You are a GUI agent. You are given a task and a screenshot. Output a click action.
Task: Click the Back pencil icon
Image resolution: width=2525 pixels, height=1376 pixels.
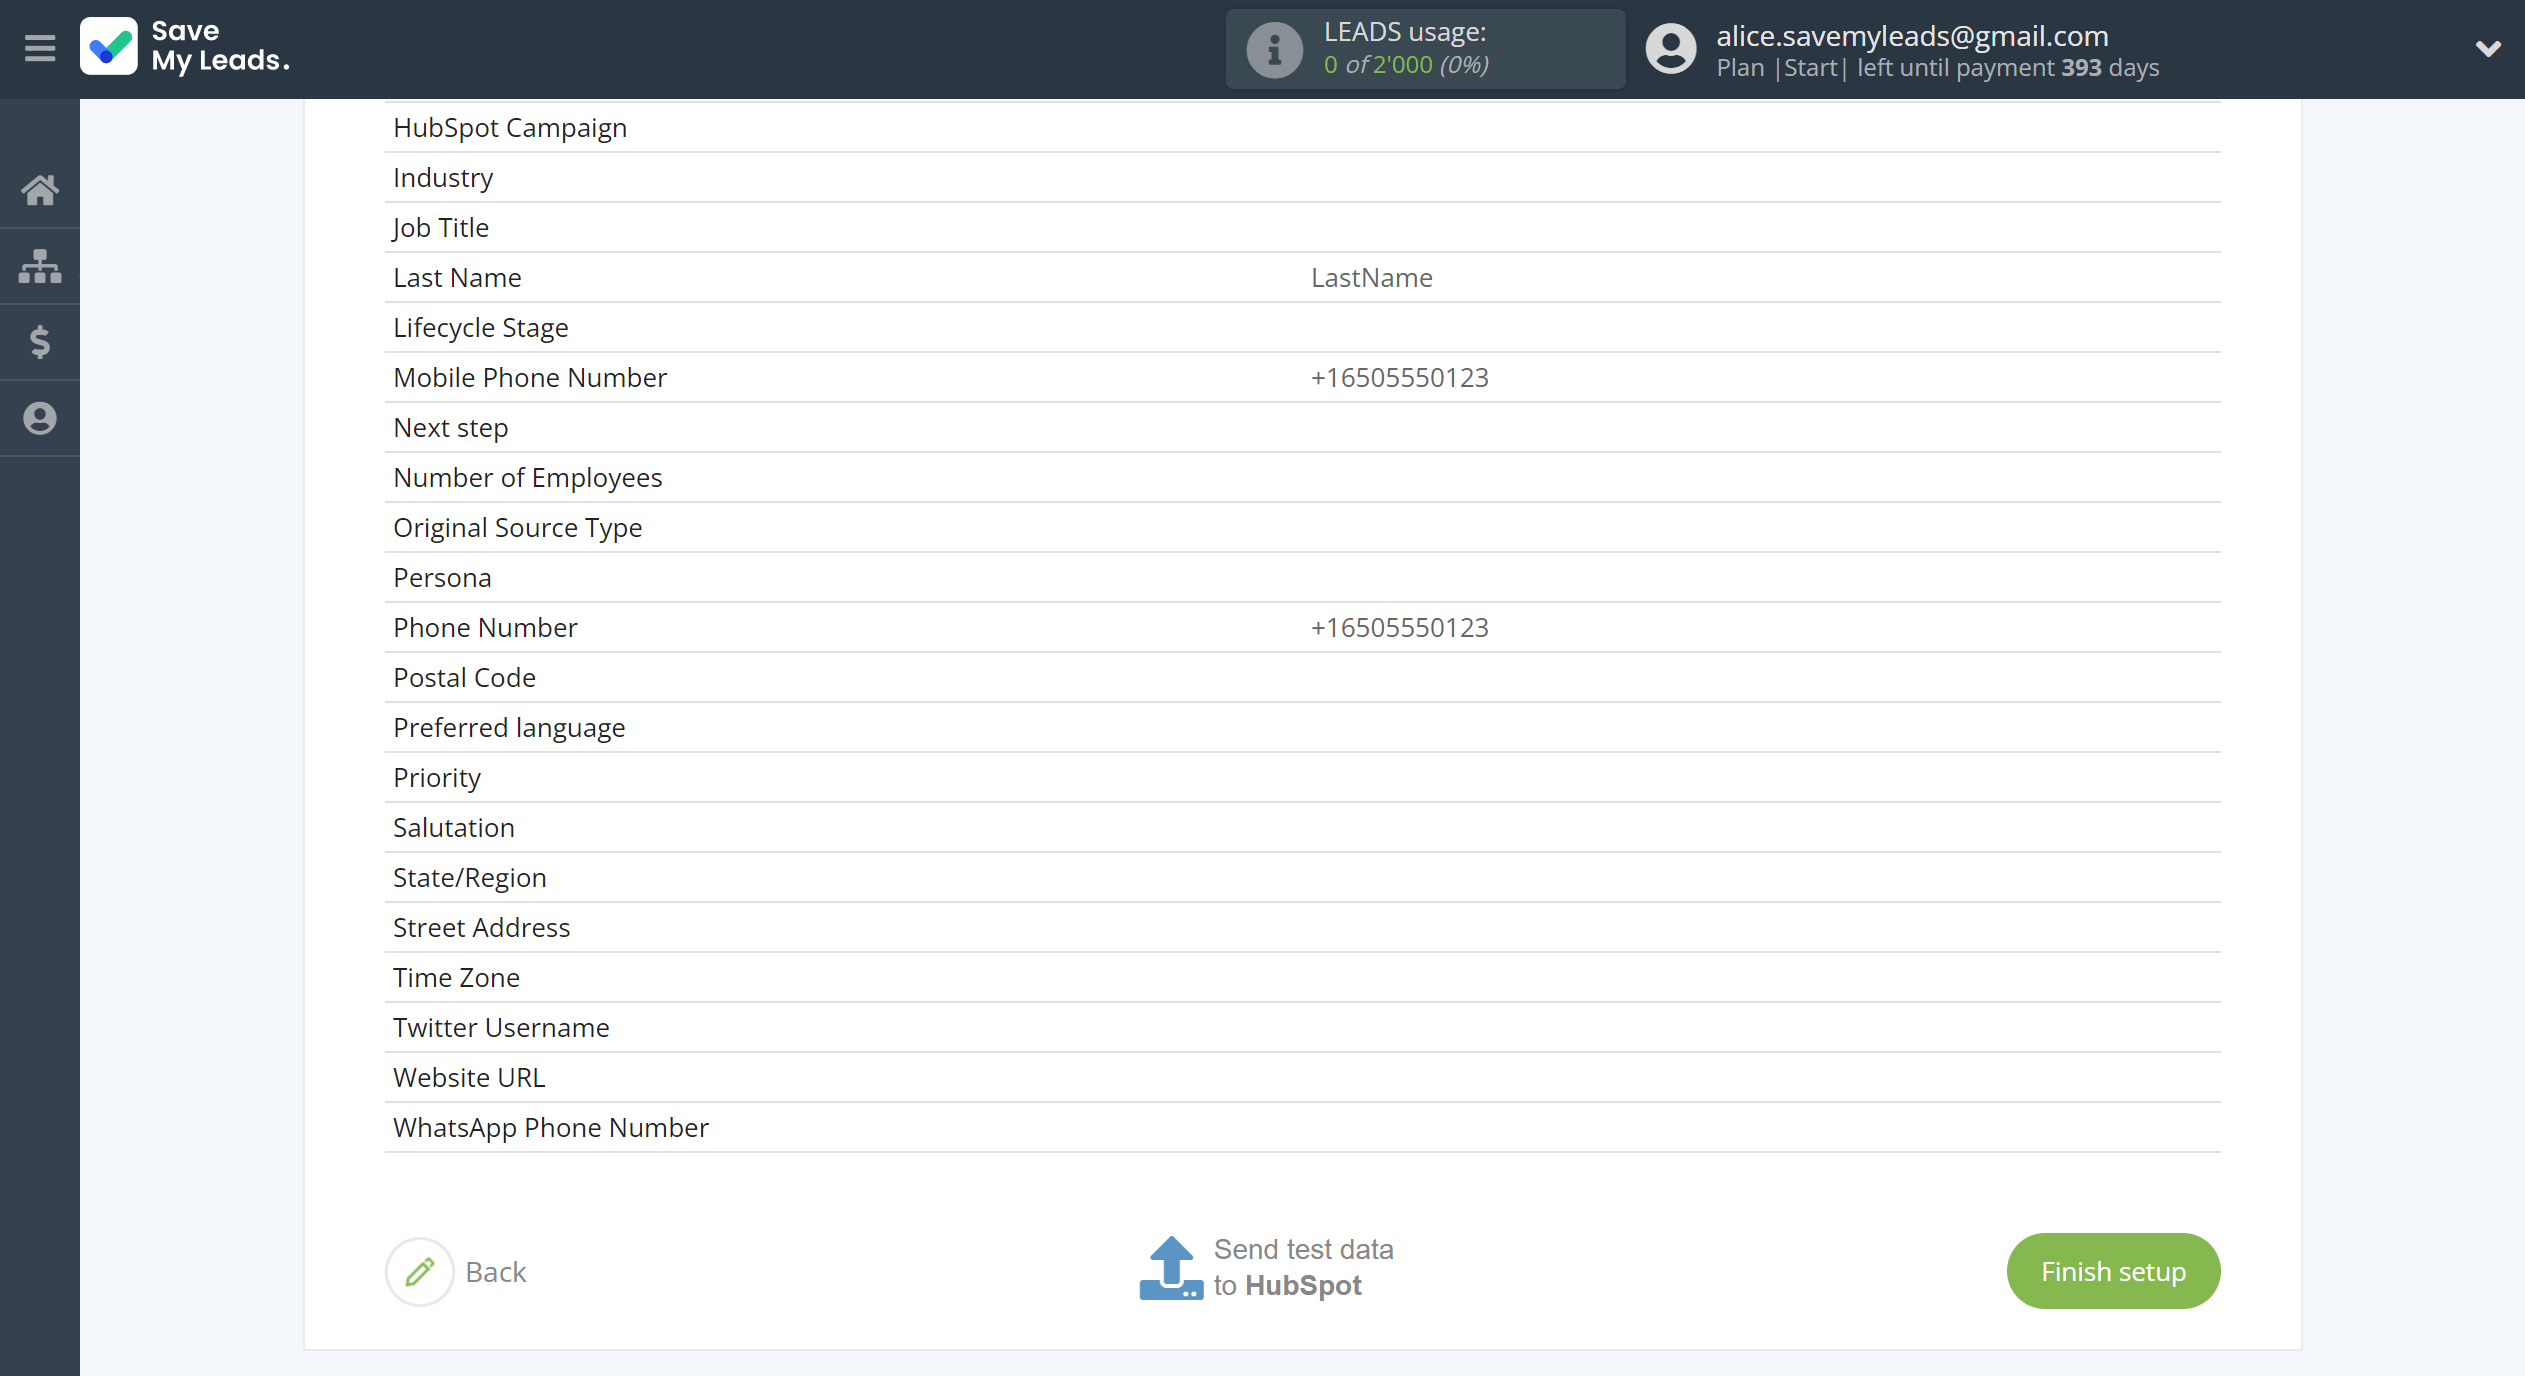point(420,1271)
